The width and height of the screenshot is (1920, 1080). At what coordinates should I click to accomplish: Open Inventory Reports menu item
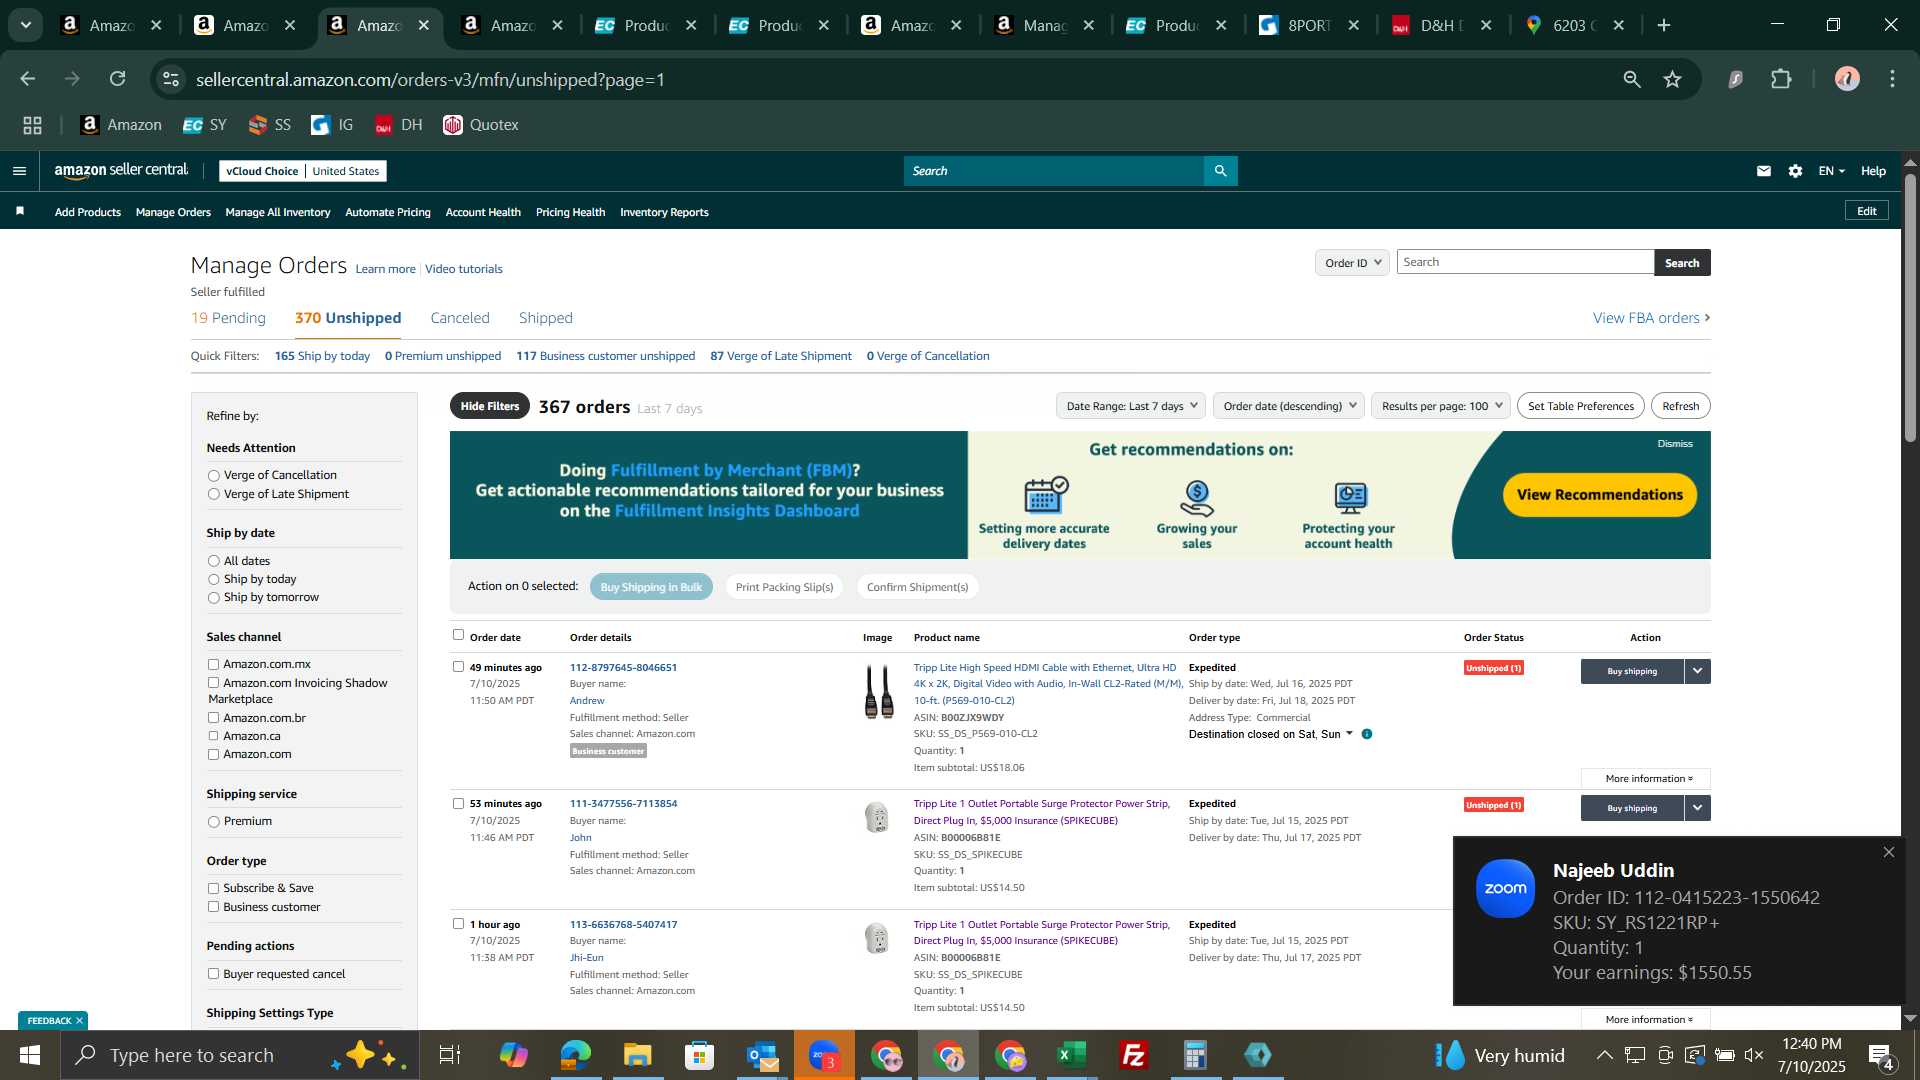click(664, 212)
